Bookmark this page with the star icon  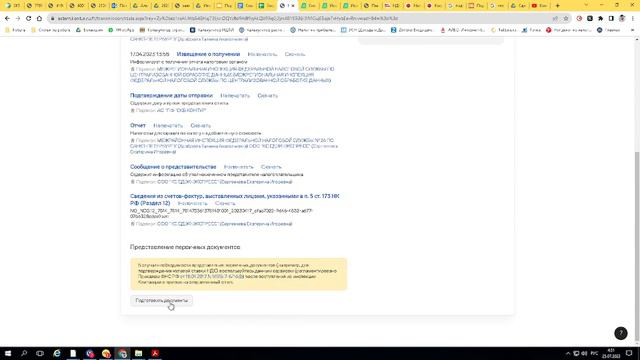click(566, 18)
